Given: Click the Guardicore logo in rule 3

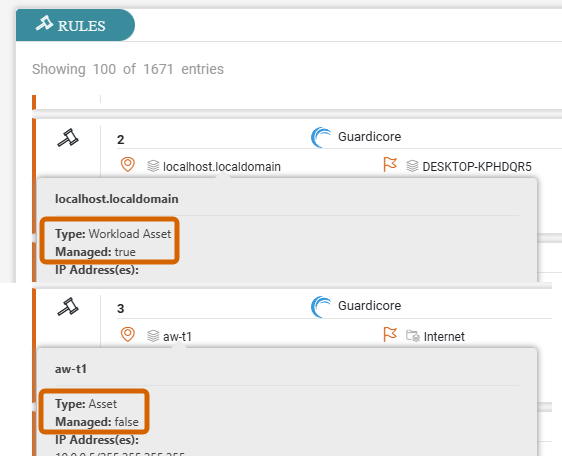Looking at the screenshot, I should point(321,307).
